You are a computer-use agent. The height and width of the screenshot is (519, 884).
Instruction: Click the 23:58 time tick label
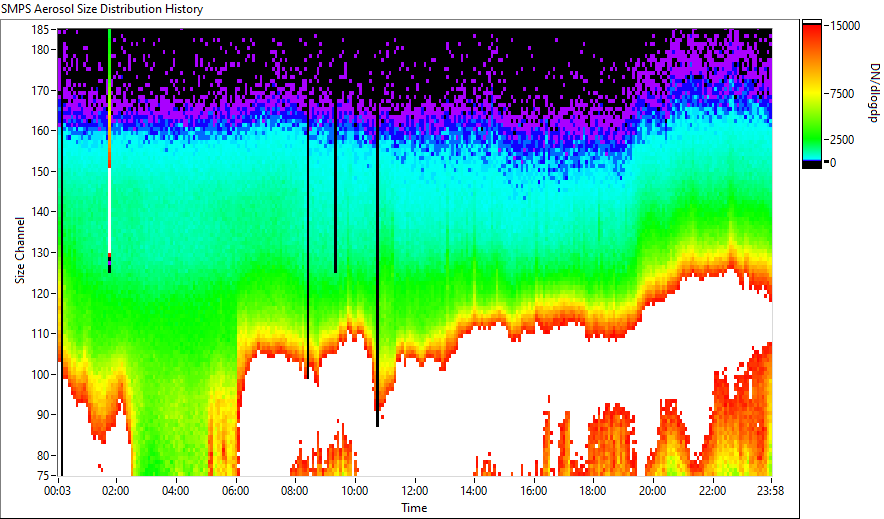771,491
